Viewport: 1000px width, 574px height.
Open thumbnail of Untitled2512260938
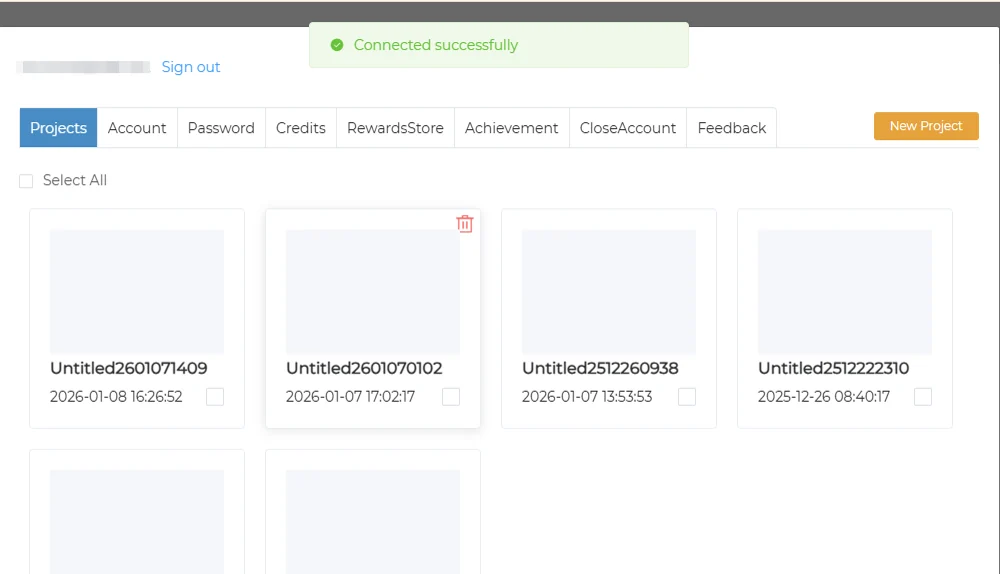609,291
